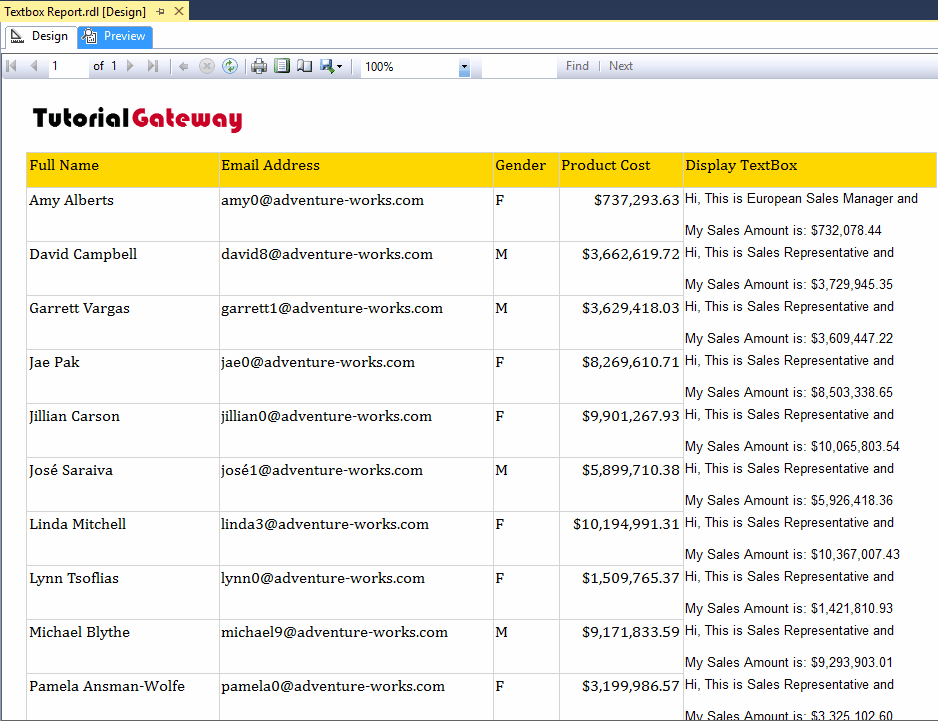
Task: Click the Gender column header
Action: pos(526,170)
